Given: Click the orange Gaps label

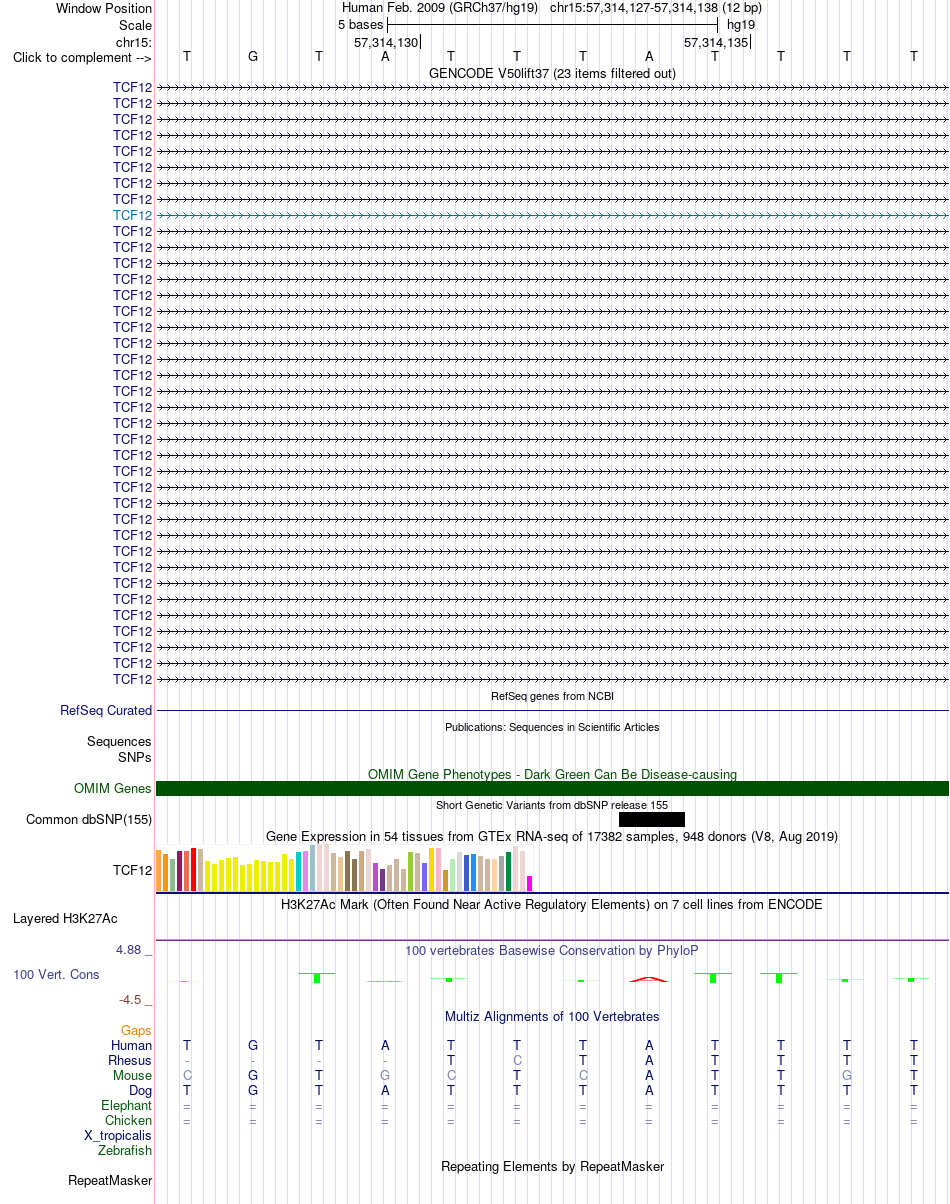Looking at the screenshot, I should [x=136, y=1030].
